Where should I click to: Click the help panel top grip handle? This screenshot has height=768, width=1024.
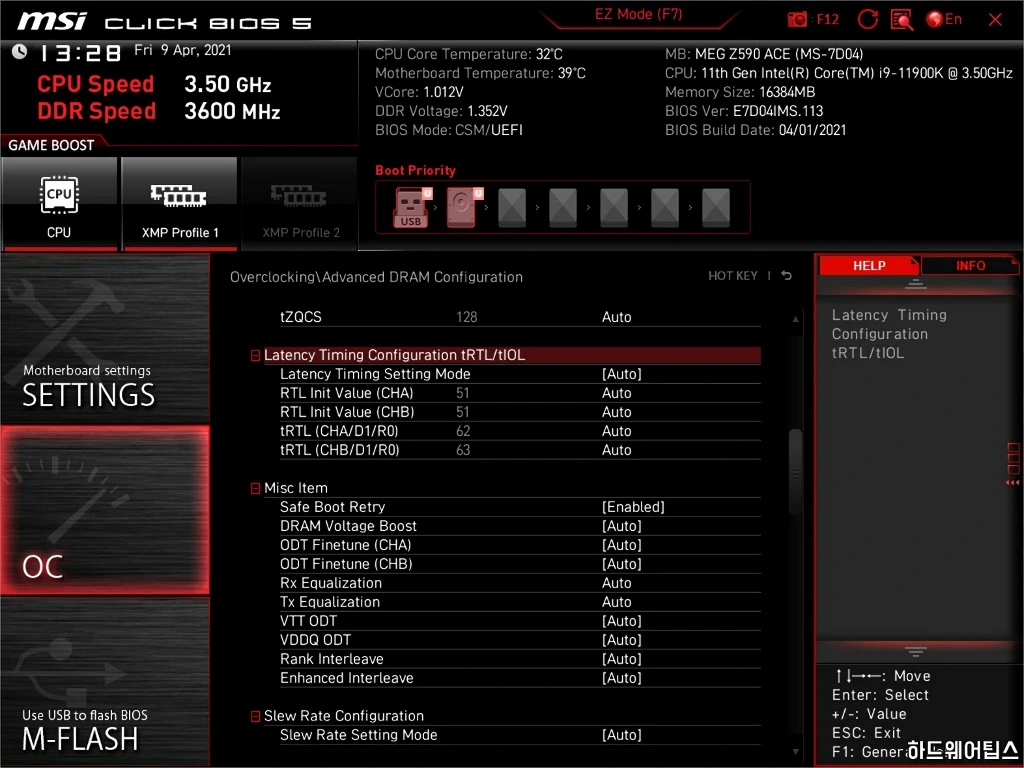click(916, 284)
